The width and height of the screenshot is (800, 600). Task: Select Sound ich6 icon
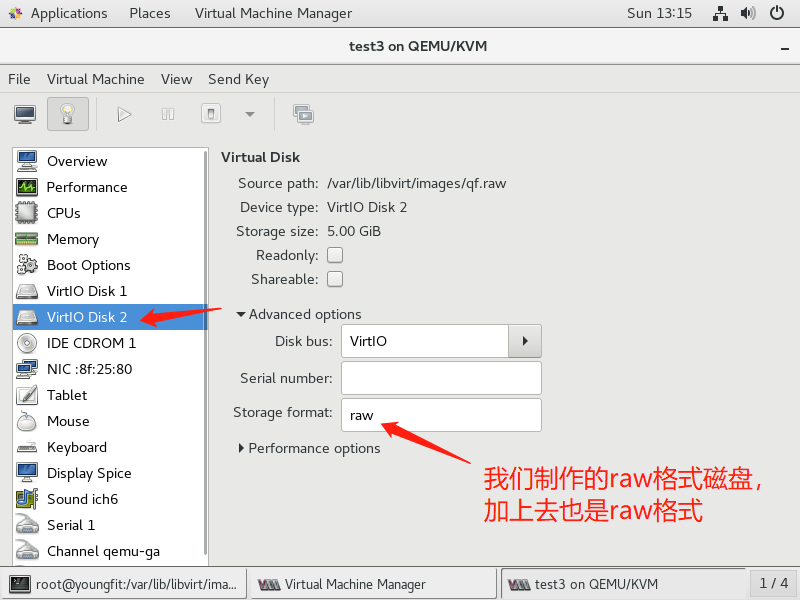click(x=27, y=499)
